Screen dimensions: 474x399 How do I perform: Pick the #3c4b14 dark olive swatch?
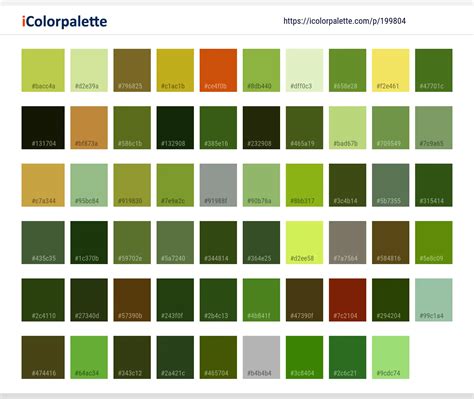[x=347, y=185]
